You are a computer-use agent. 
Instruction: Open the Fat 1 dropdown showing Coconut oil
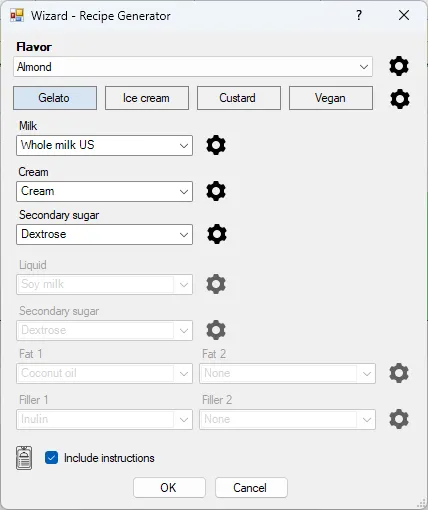point(104,373)
